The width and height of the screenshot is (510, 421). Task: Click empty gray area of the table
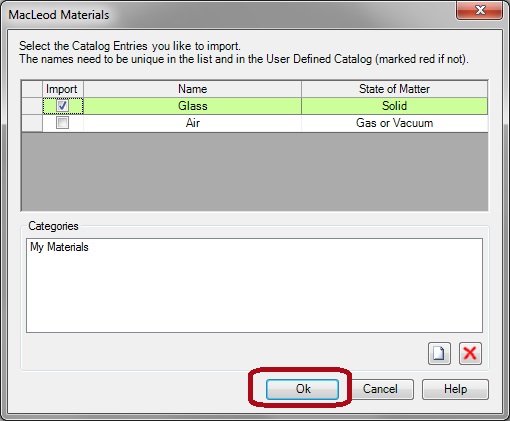[x=255, y=171]
